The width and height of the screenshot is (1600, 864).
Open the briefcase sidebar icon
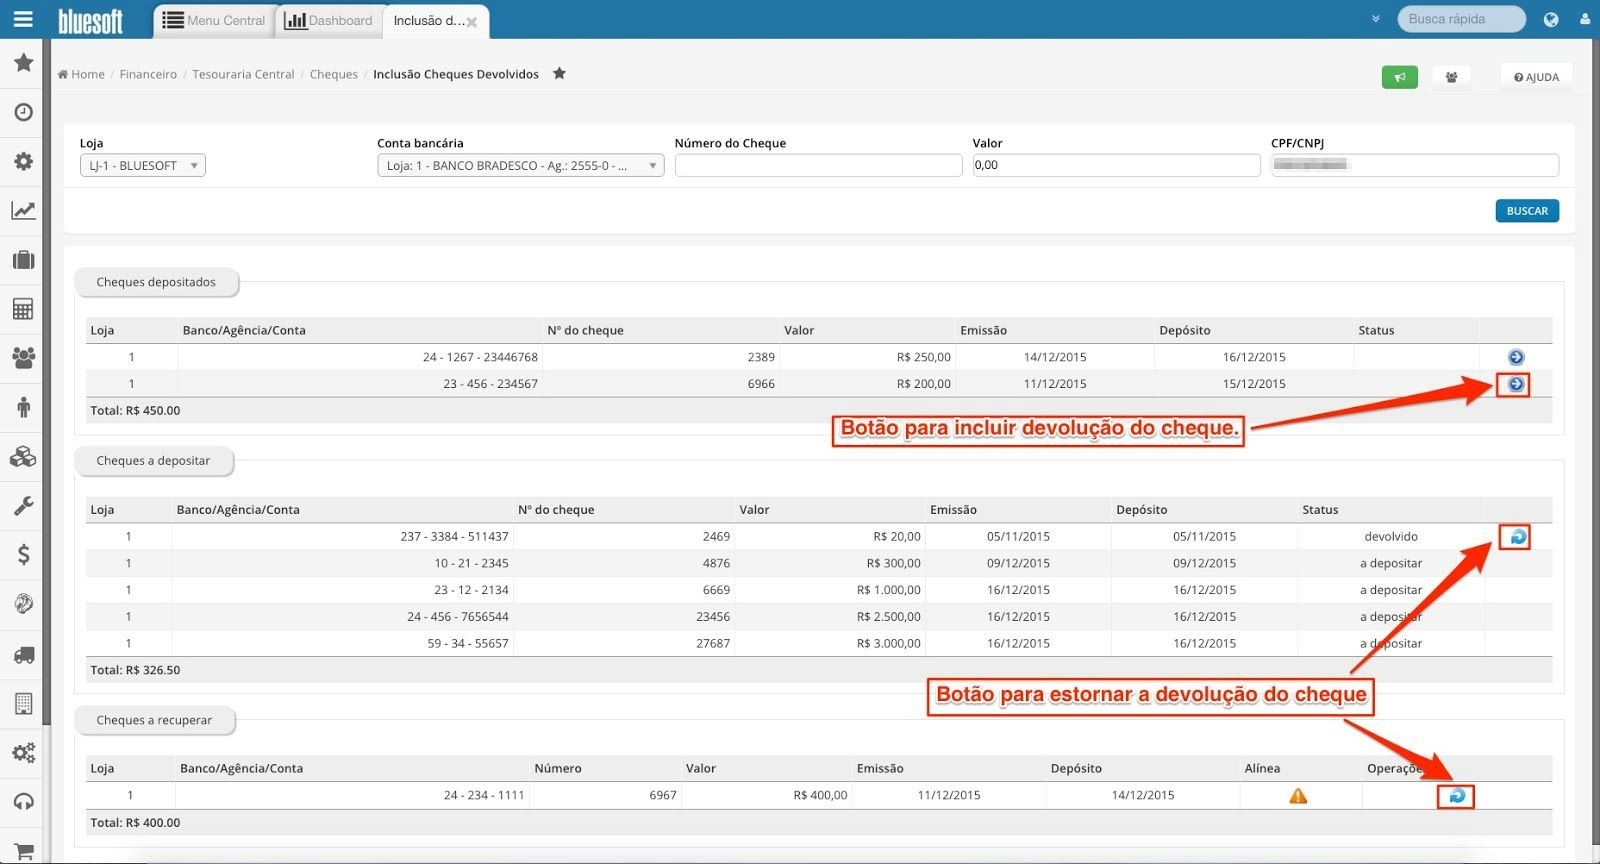[23, 260]
